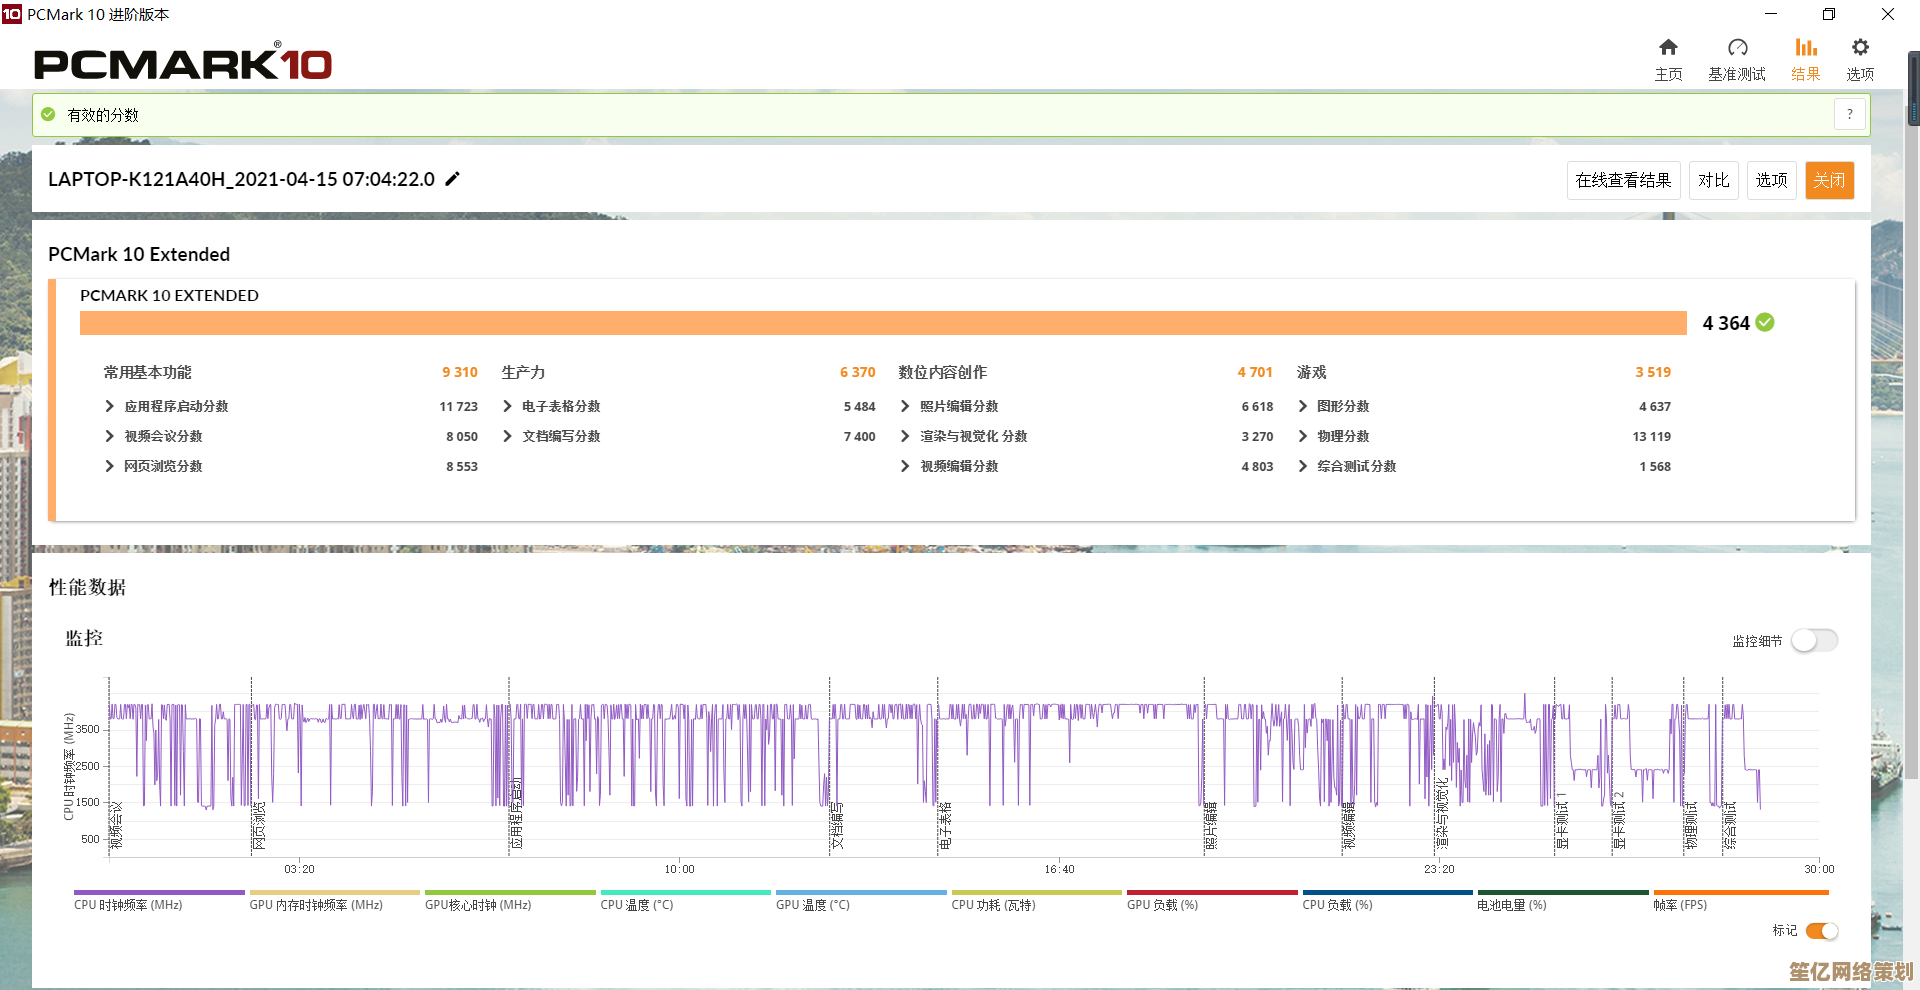1920x990 pixels.
Task: Select the Results (结果) bar chart icon
Action: point(1805,48)
